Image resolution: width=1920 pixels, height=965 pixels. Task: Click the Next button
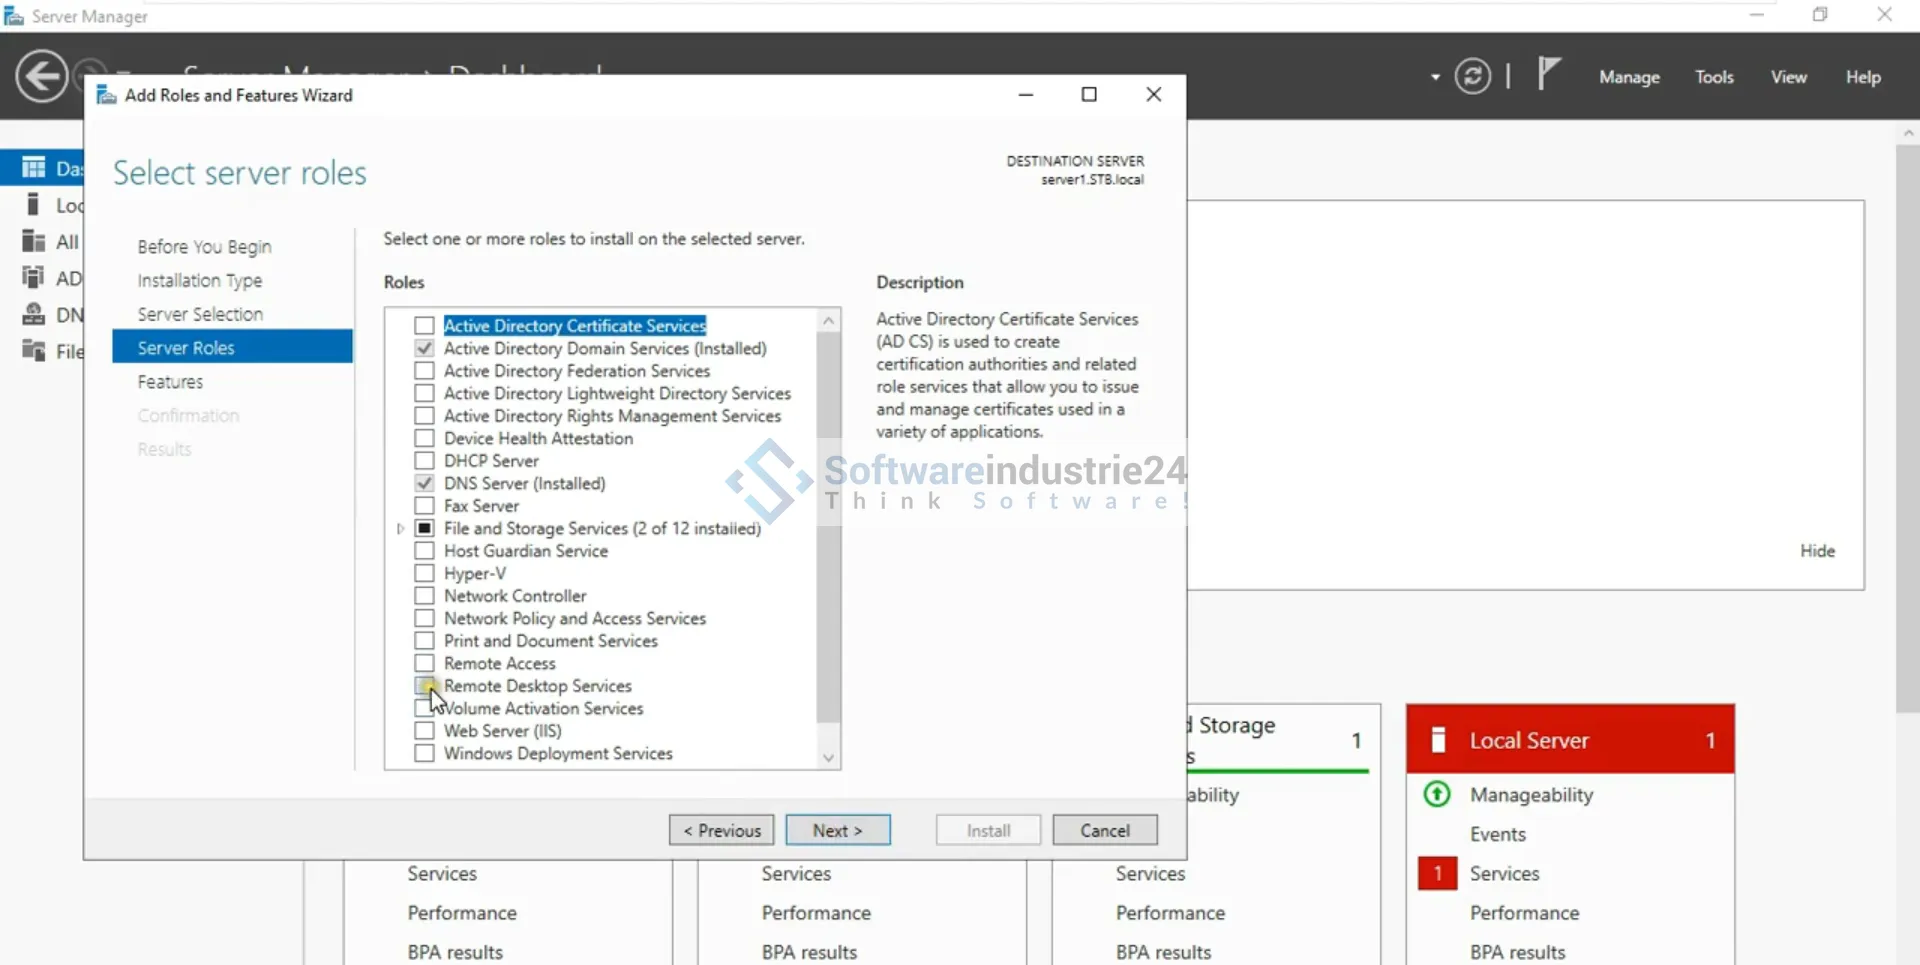coord(837,830)
